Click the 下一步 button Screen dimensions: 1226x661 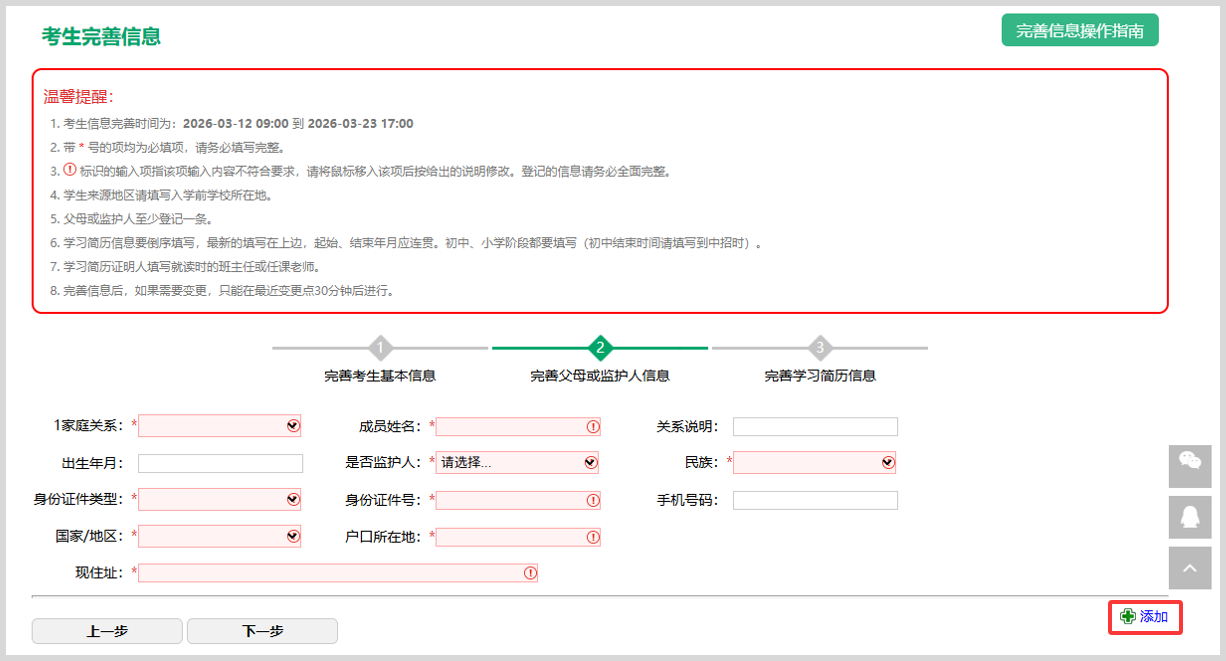(262, 631)
